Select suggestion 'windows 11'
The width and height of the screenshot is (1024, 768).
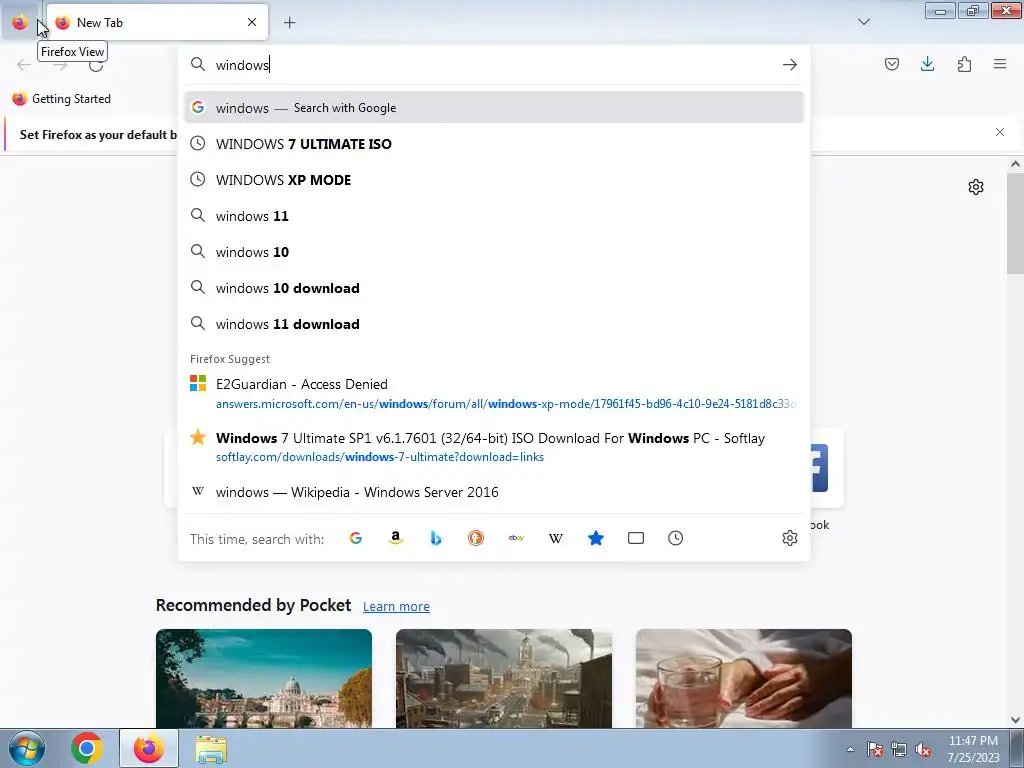[x=494, y=216]
